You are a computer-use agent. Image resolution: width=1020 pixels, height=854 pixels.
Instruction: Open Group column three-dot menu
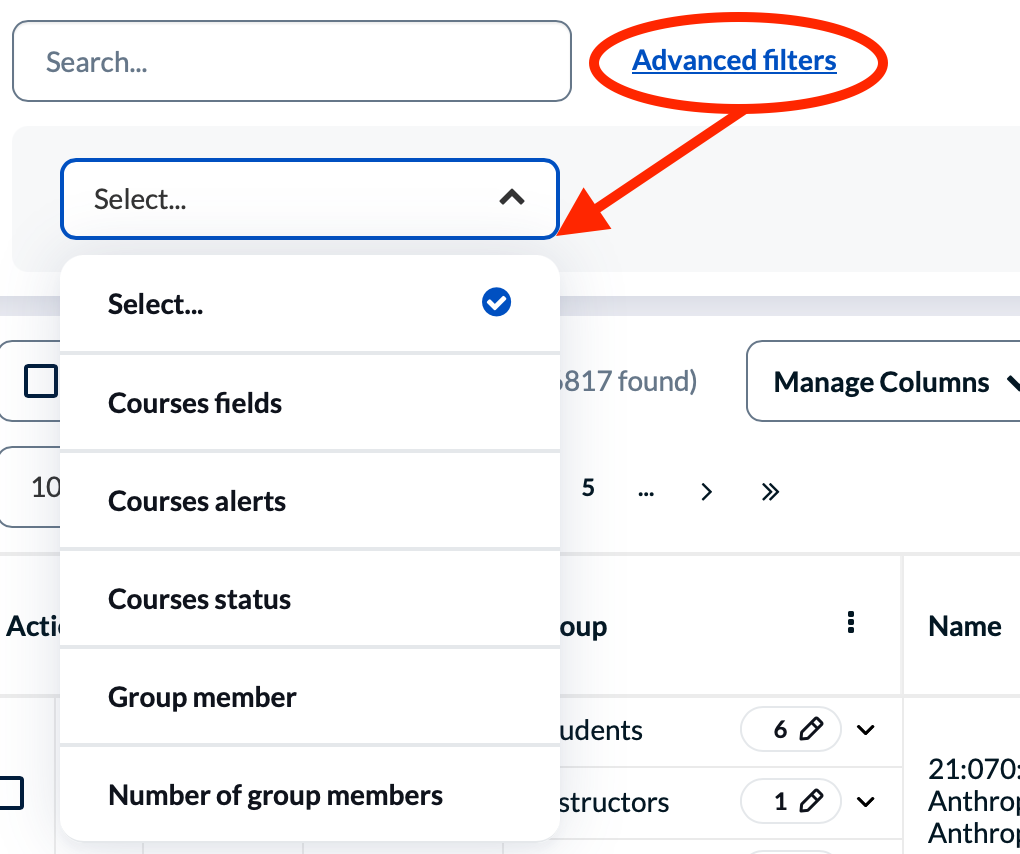point(851,622)
